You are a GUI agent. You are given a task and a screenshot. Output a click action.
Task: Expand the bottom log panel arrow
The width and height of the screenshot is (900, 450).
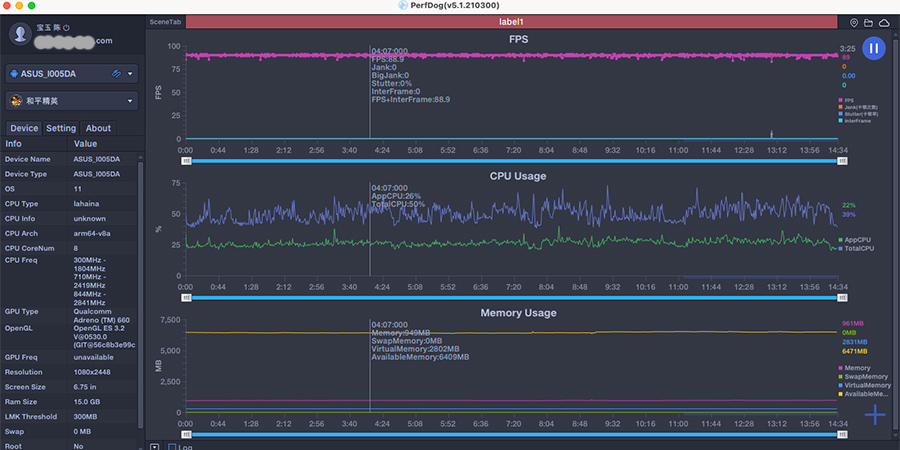(x=154, y=447)
